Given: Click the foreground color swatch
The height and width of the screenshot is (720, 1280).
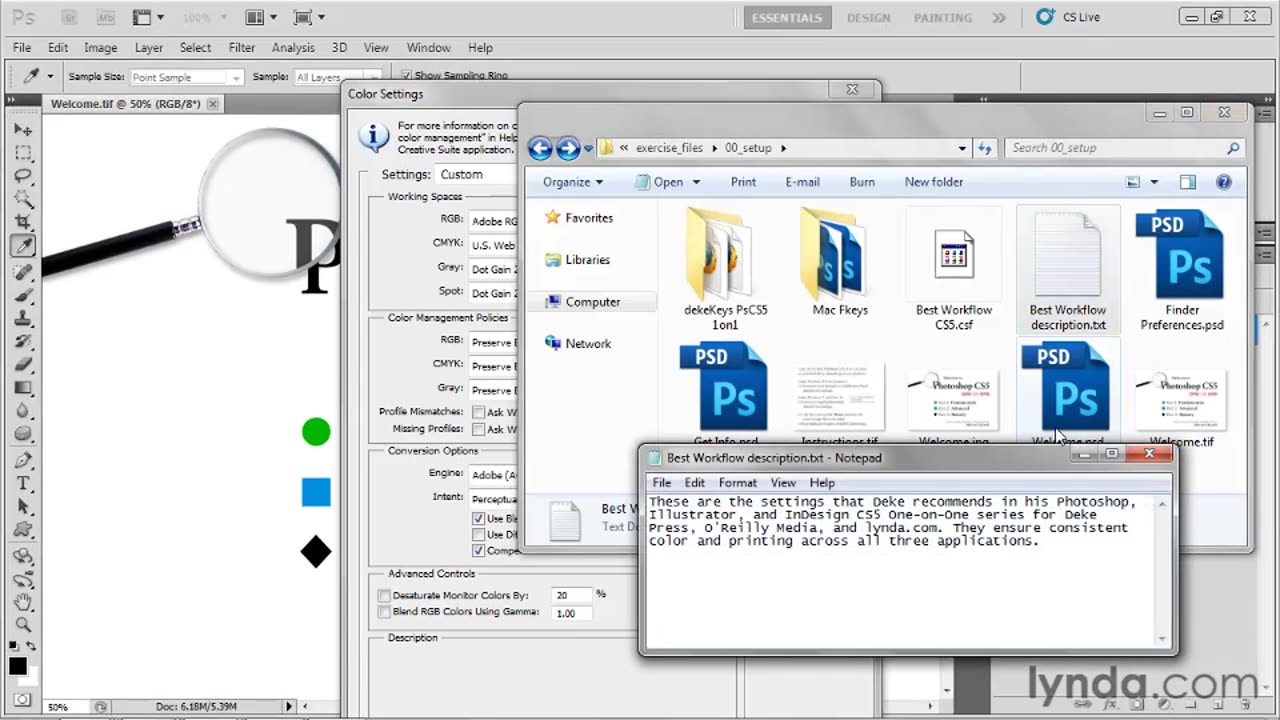Looking at the screenshot, I should [x=18, y=666].
